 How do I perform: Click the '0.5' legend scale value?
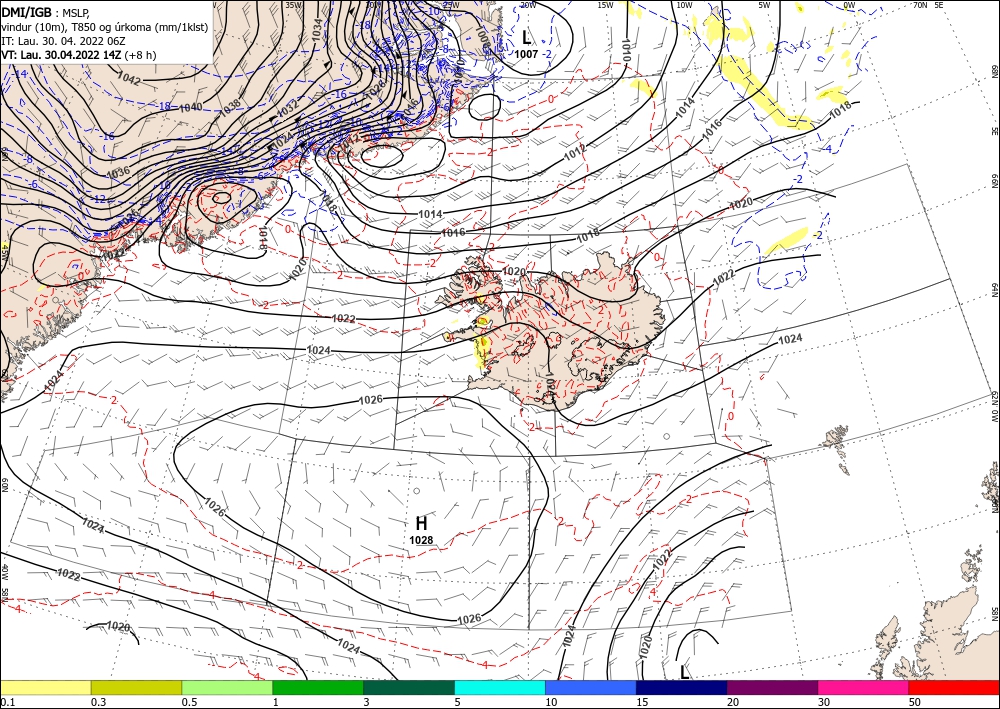click(189, 701)
